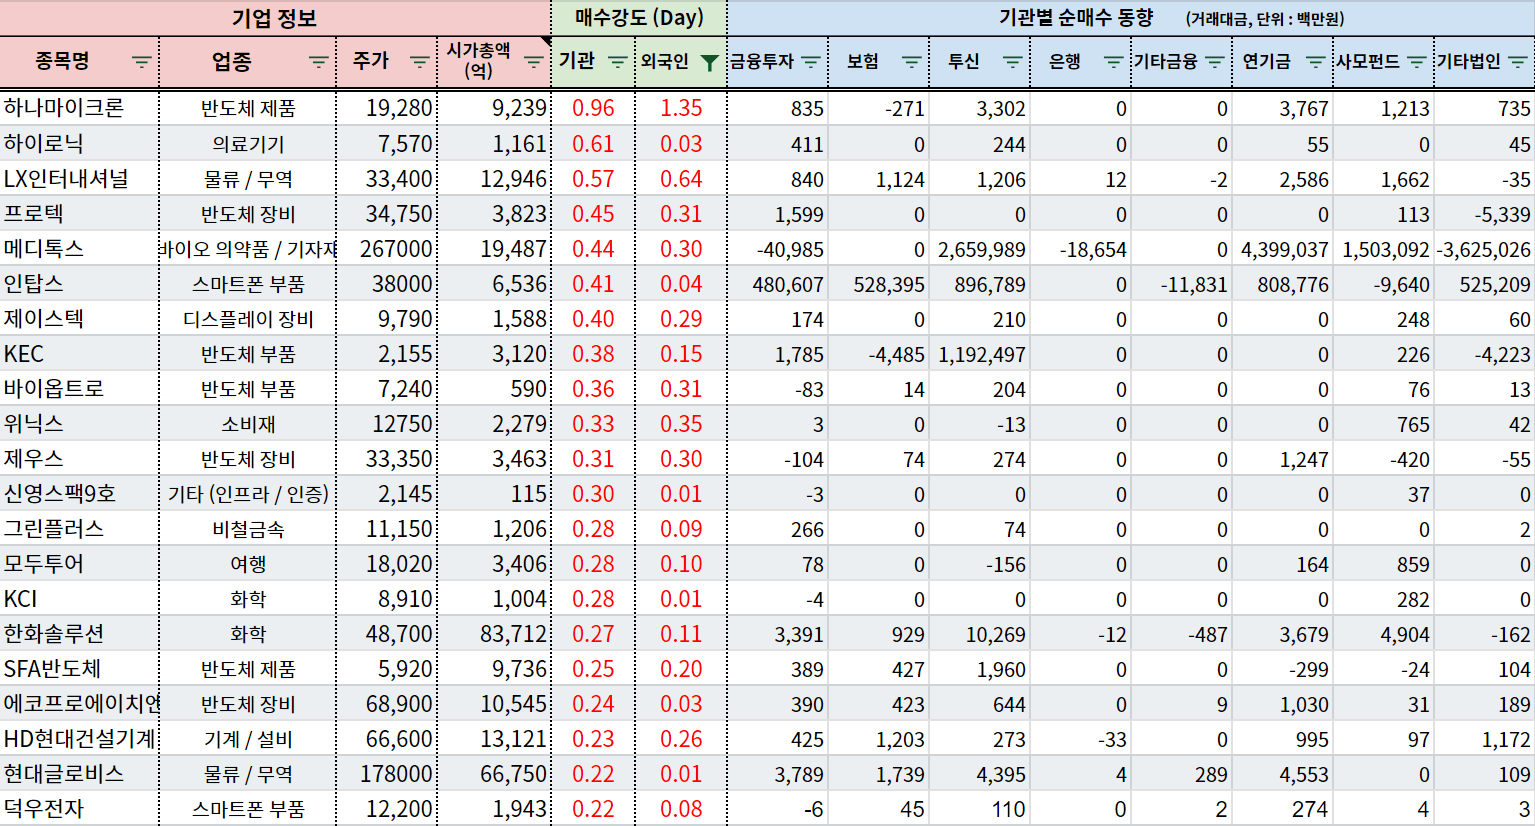
Task: Select stock name cell 프로텍
Action: [79, 214]
